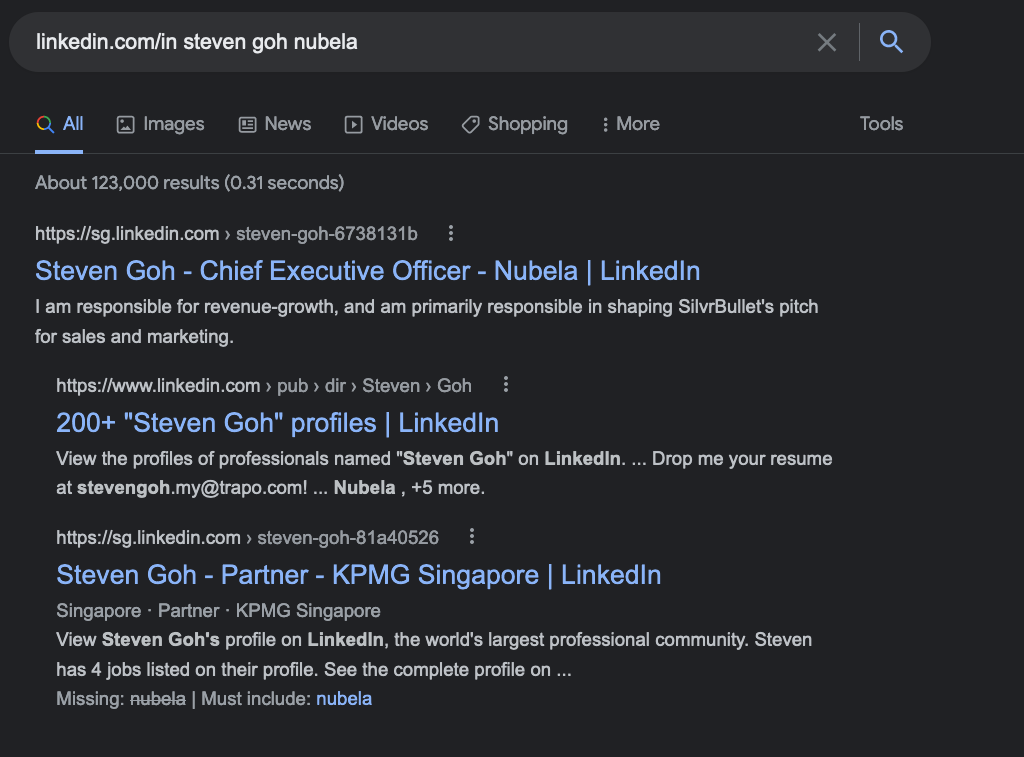This screenshot has height=757, width=1024.
Task: Switch to the News tab
Action: tap(275, 124)
